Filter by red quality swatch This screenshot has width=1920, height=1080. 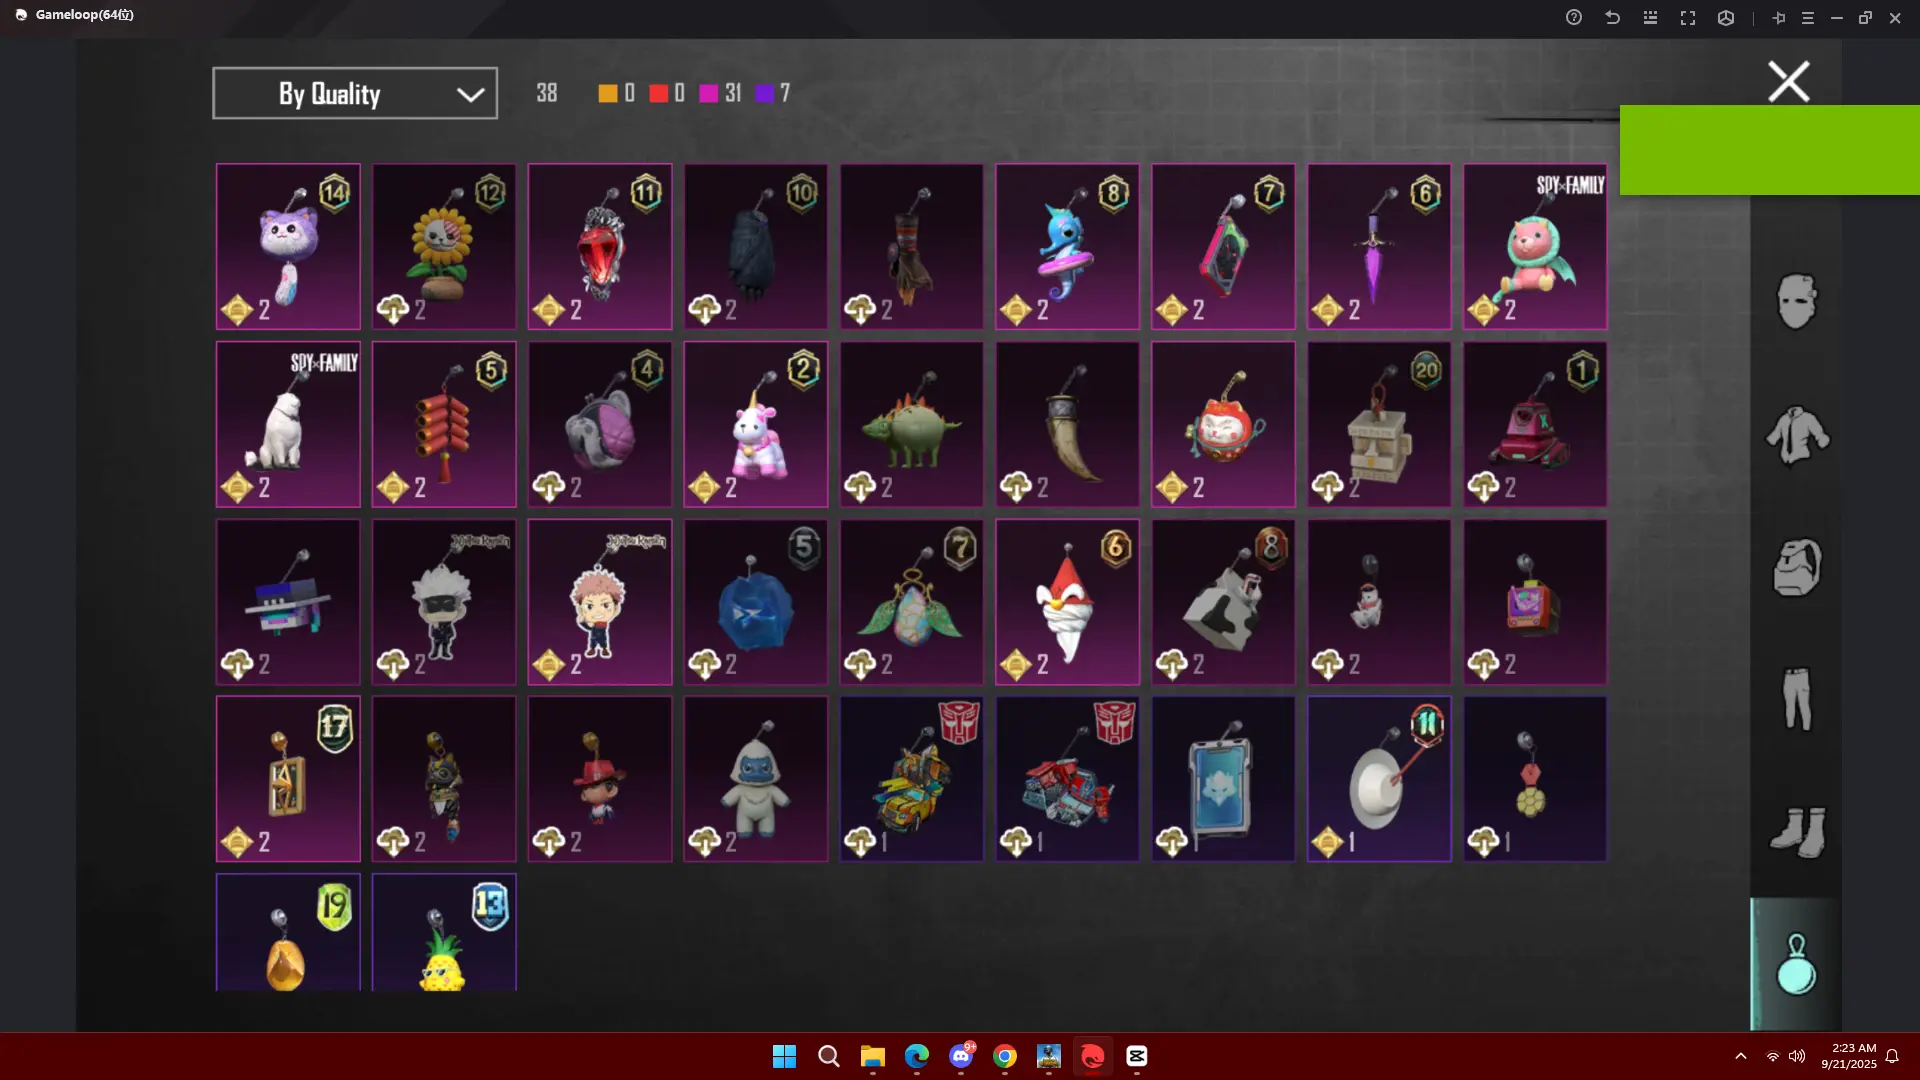[x=658, y=93]
